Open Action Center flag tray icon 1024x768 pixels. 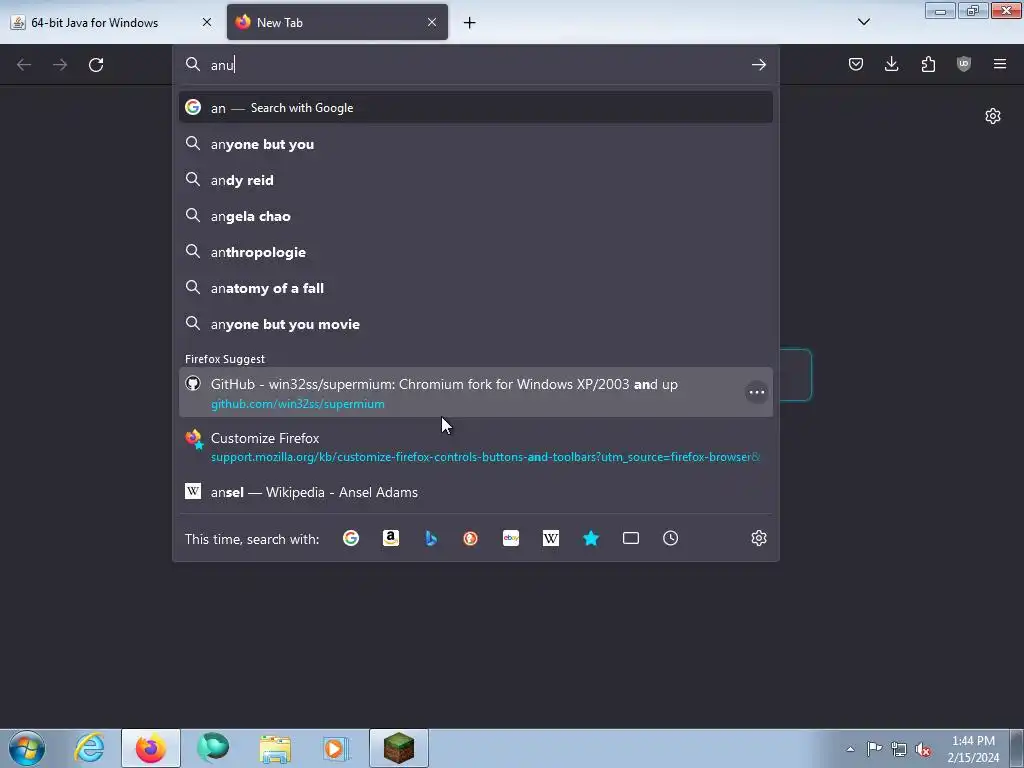(x=874, y=748)
